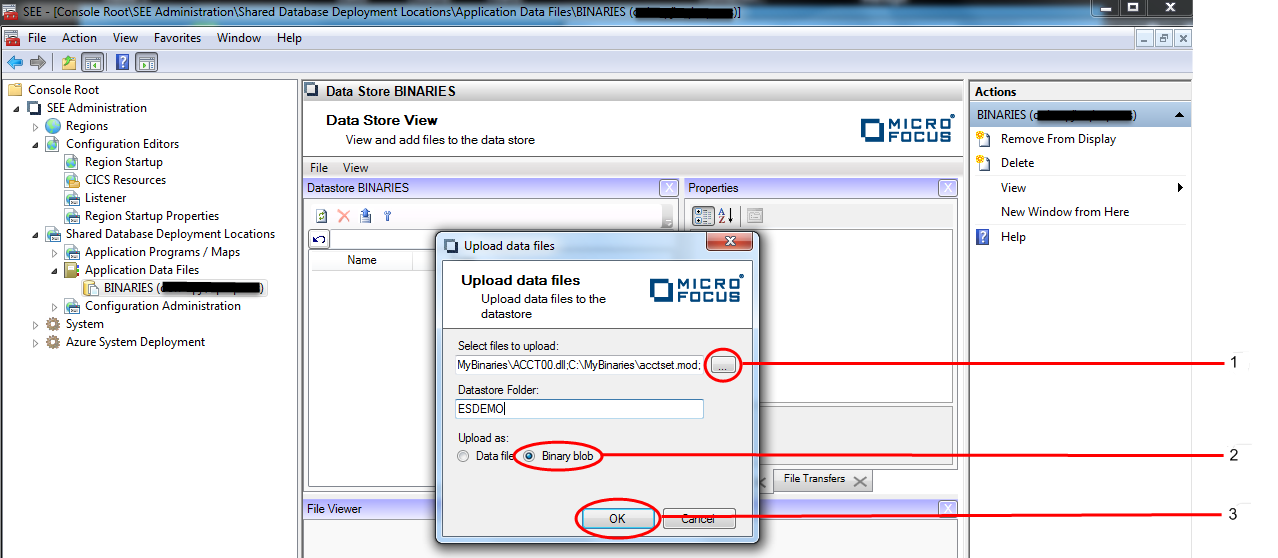
Task: Click the Datastore toolbar overflow dropdown
Action: click(x=667, y=219)
